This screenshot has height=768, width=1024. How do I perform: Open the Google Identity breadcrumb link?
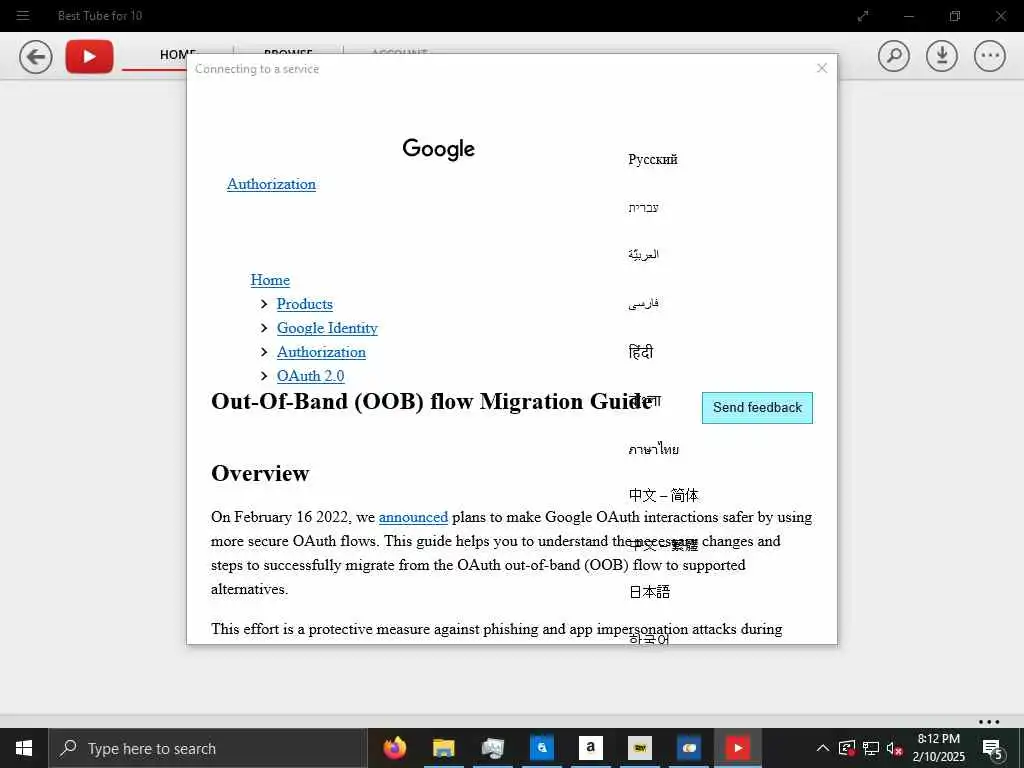327,328
